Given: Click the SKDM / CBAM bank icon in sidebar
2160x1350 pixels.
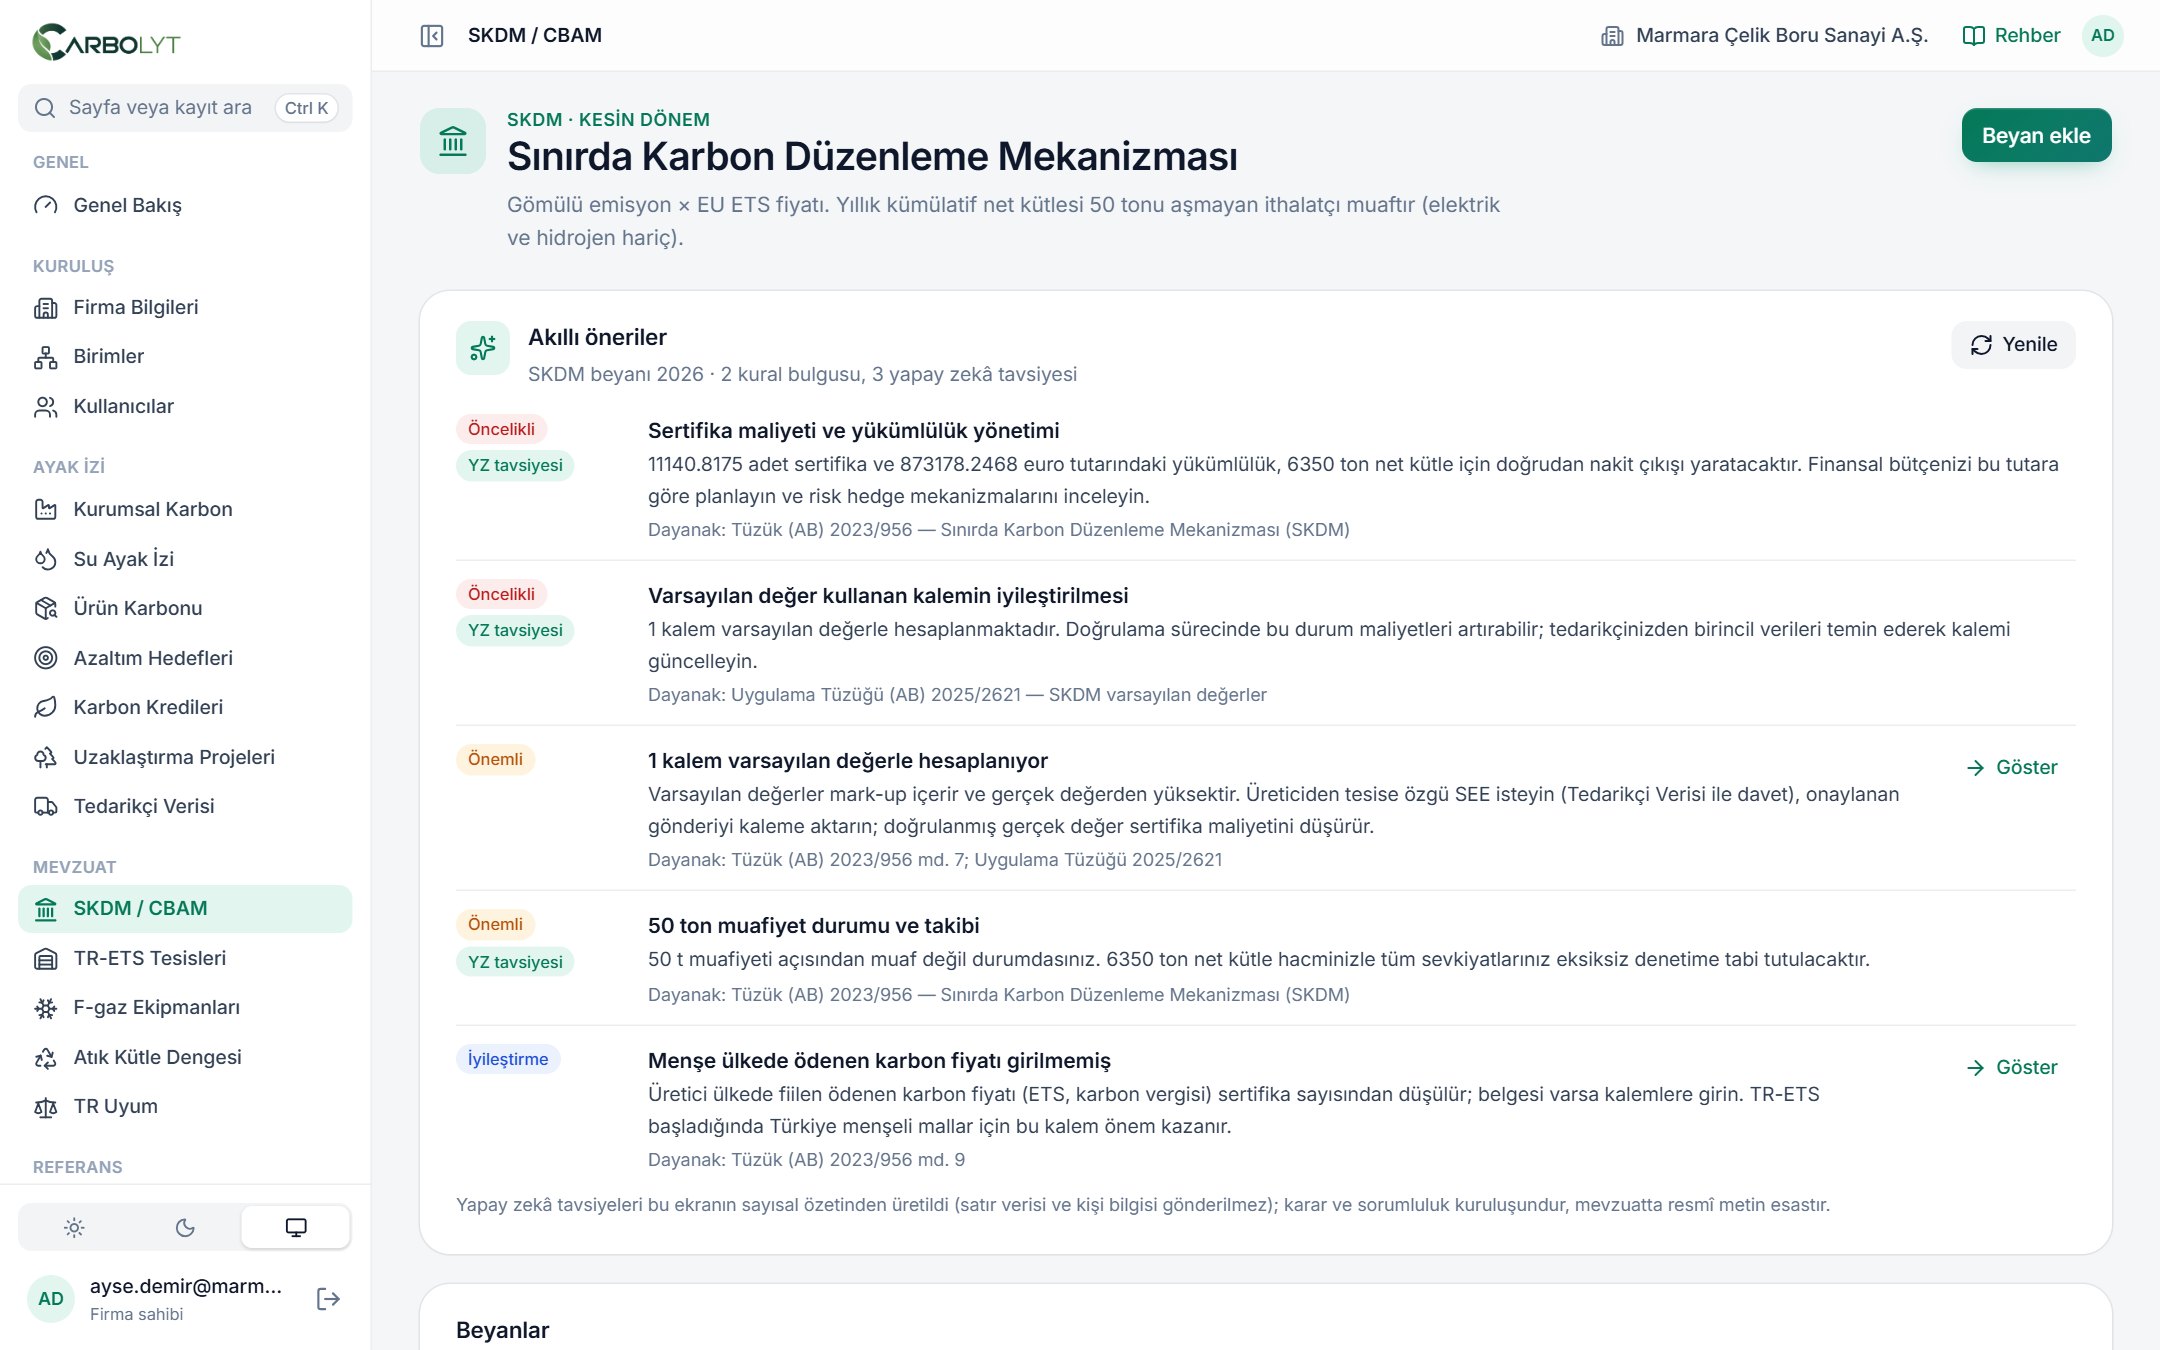Looking at the screenshot, I should pos(46,909).
